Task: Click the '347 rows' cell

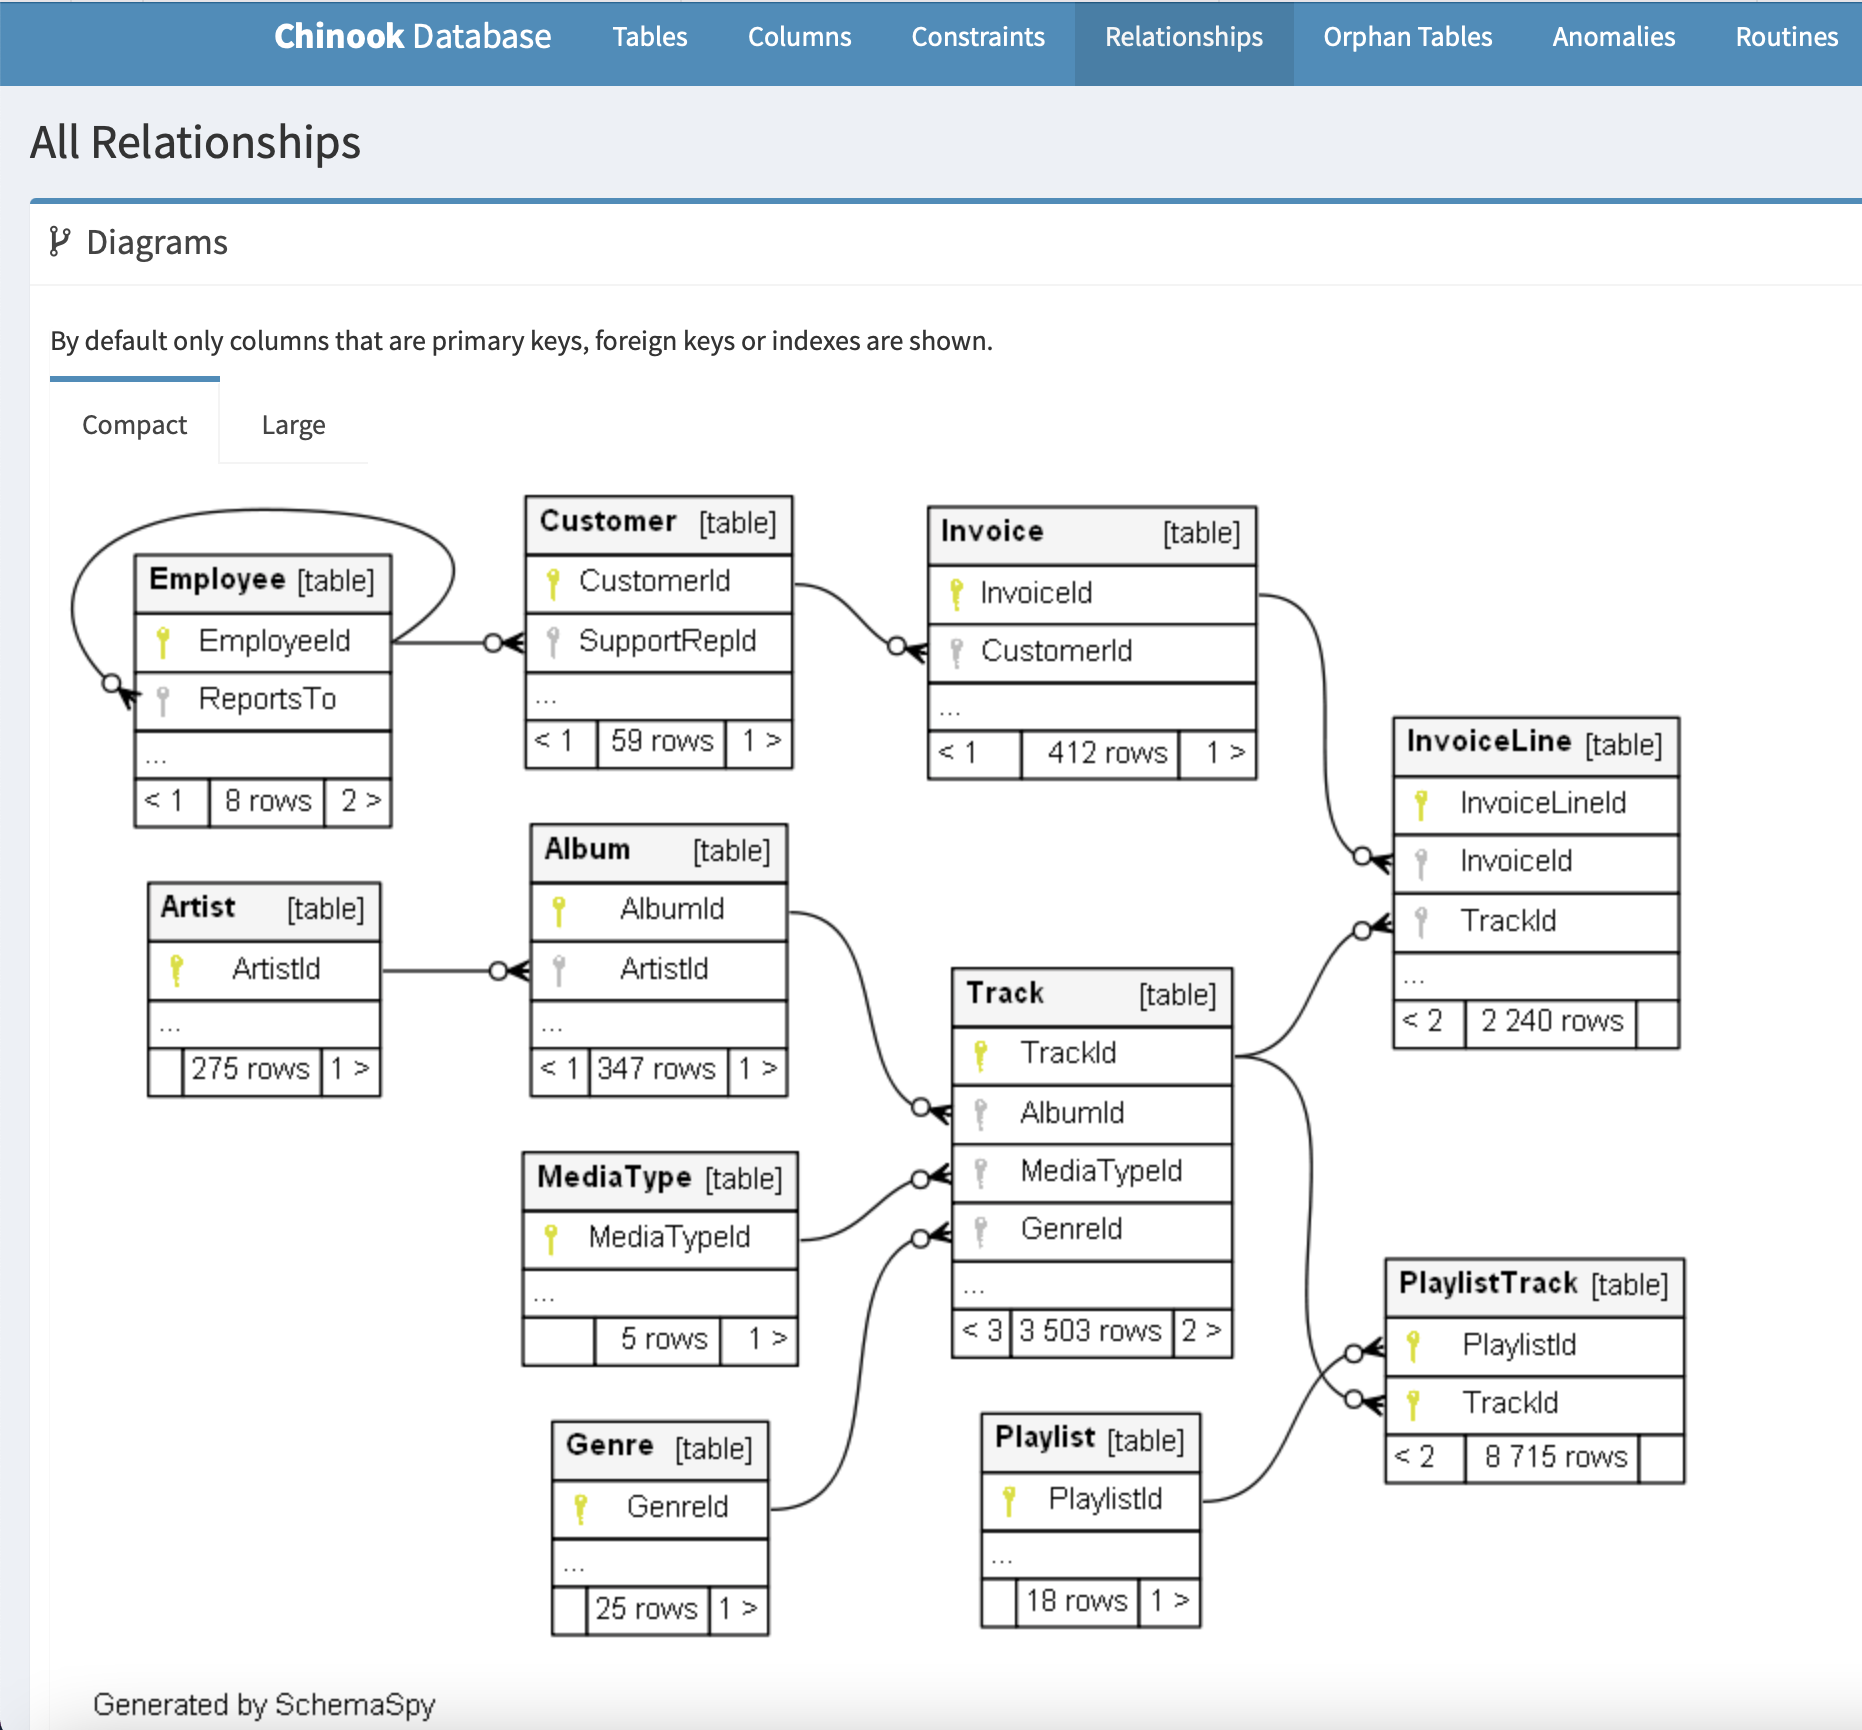Action: point(658,1070)
